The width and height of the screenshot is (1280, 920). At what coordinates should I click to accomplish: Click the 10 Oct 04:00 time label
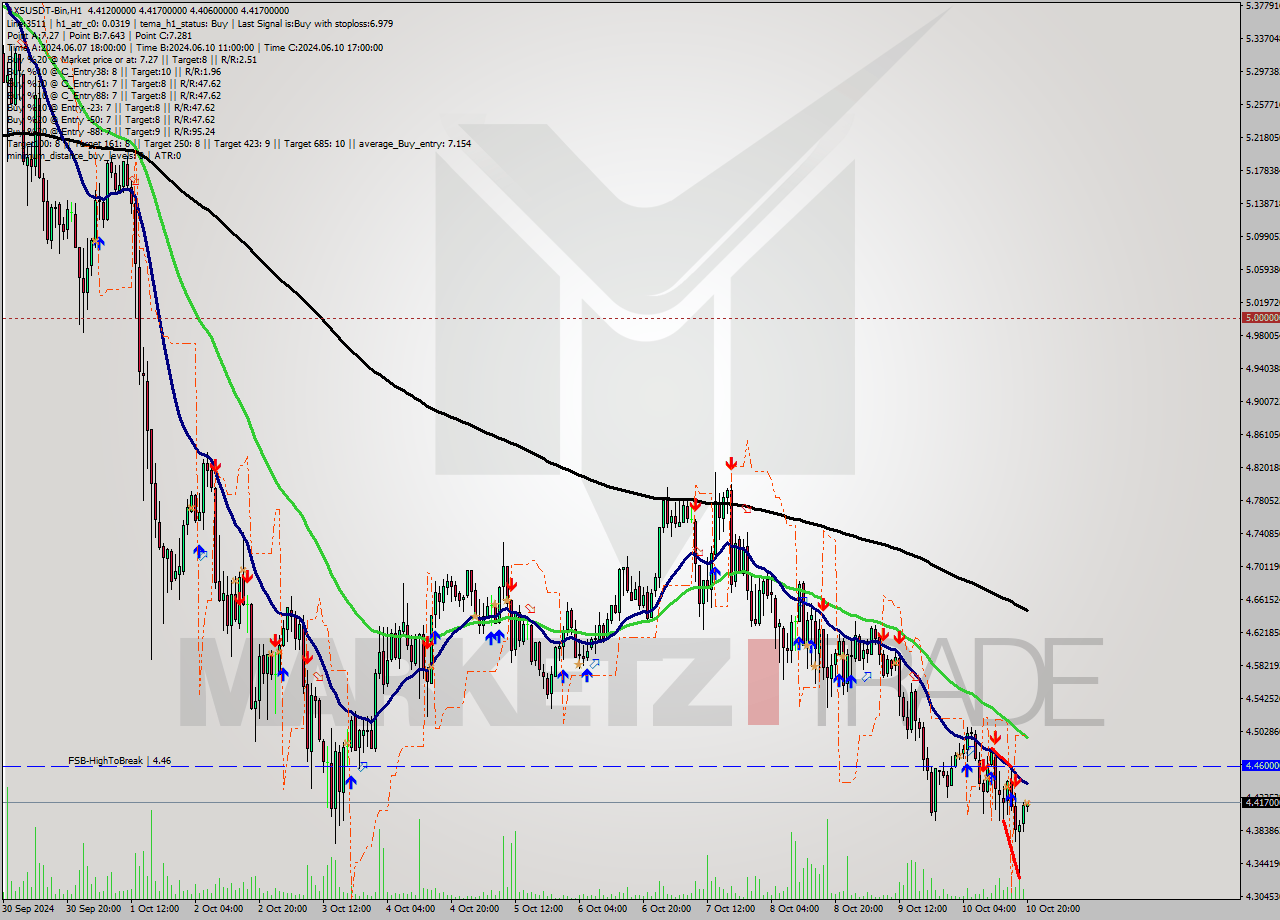(987, 909)
